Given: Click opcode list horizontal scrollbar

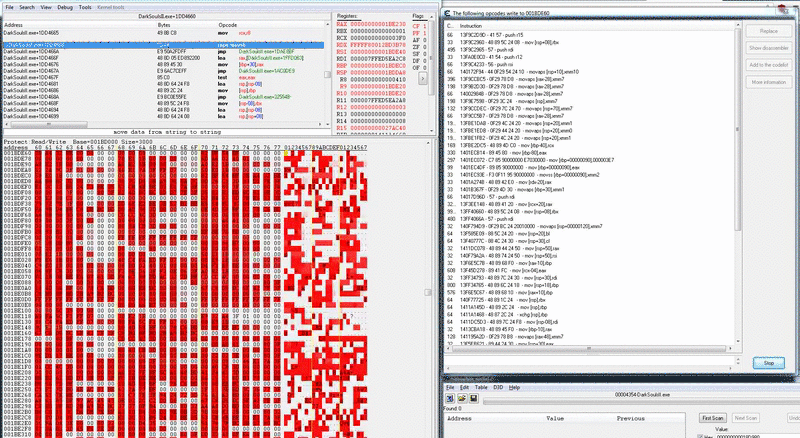Looking at the screenshot, I should [589, 349].
